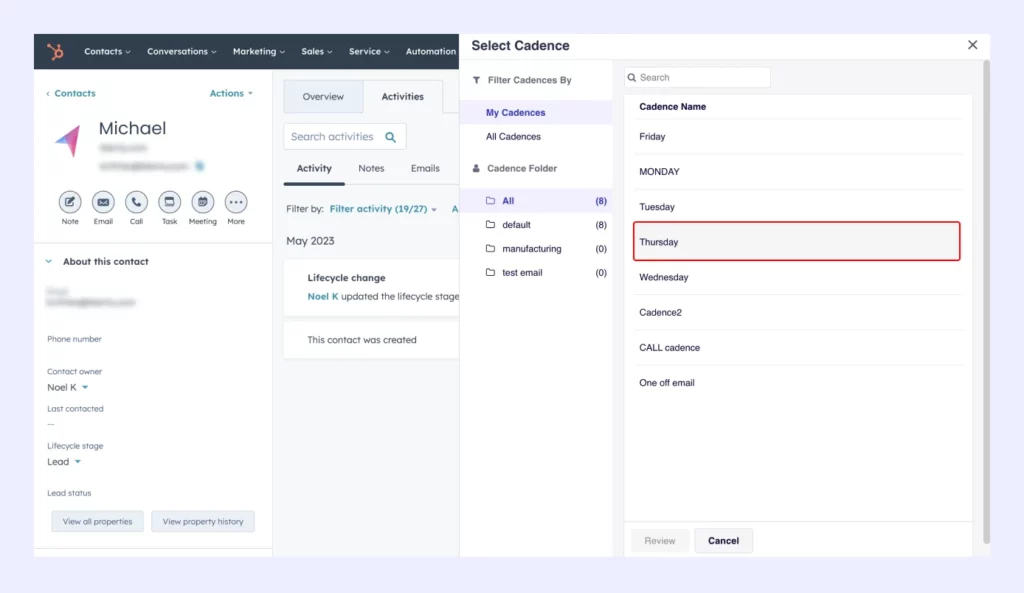Select the Thursday cadence row
Viewport: 1024px width, 593px height.
click(x=796, y=242)
